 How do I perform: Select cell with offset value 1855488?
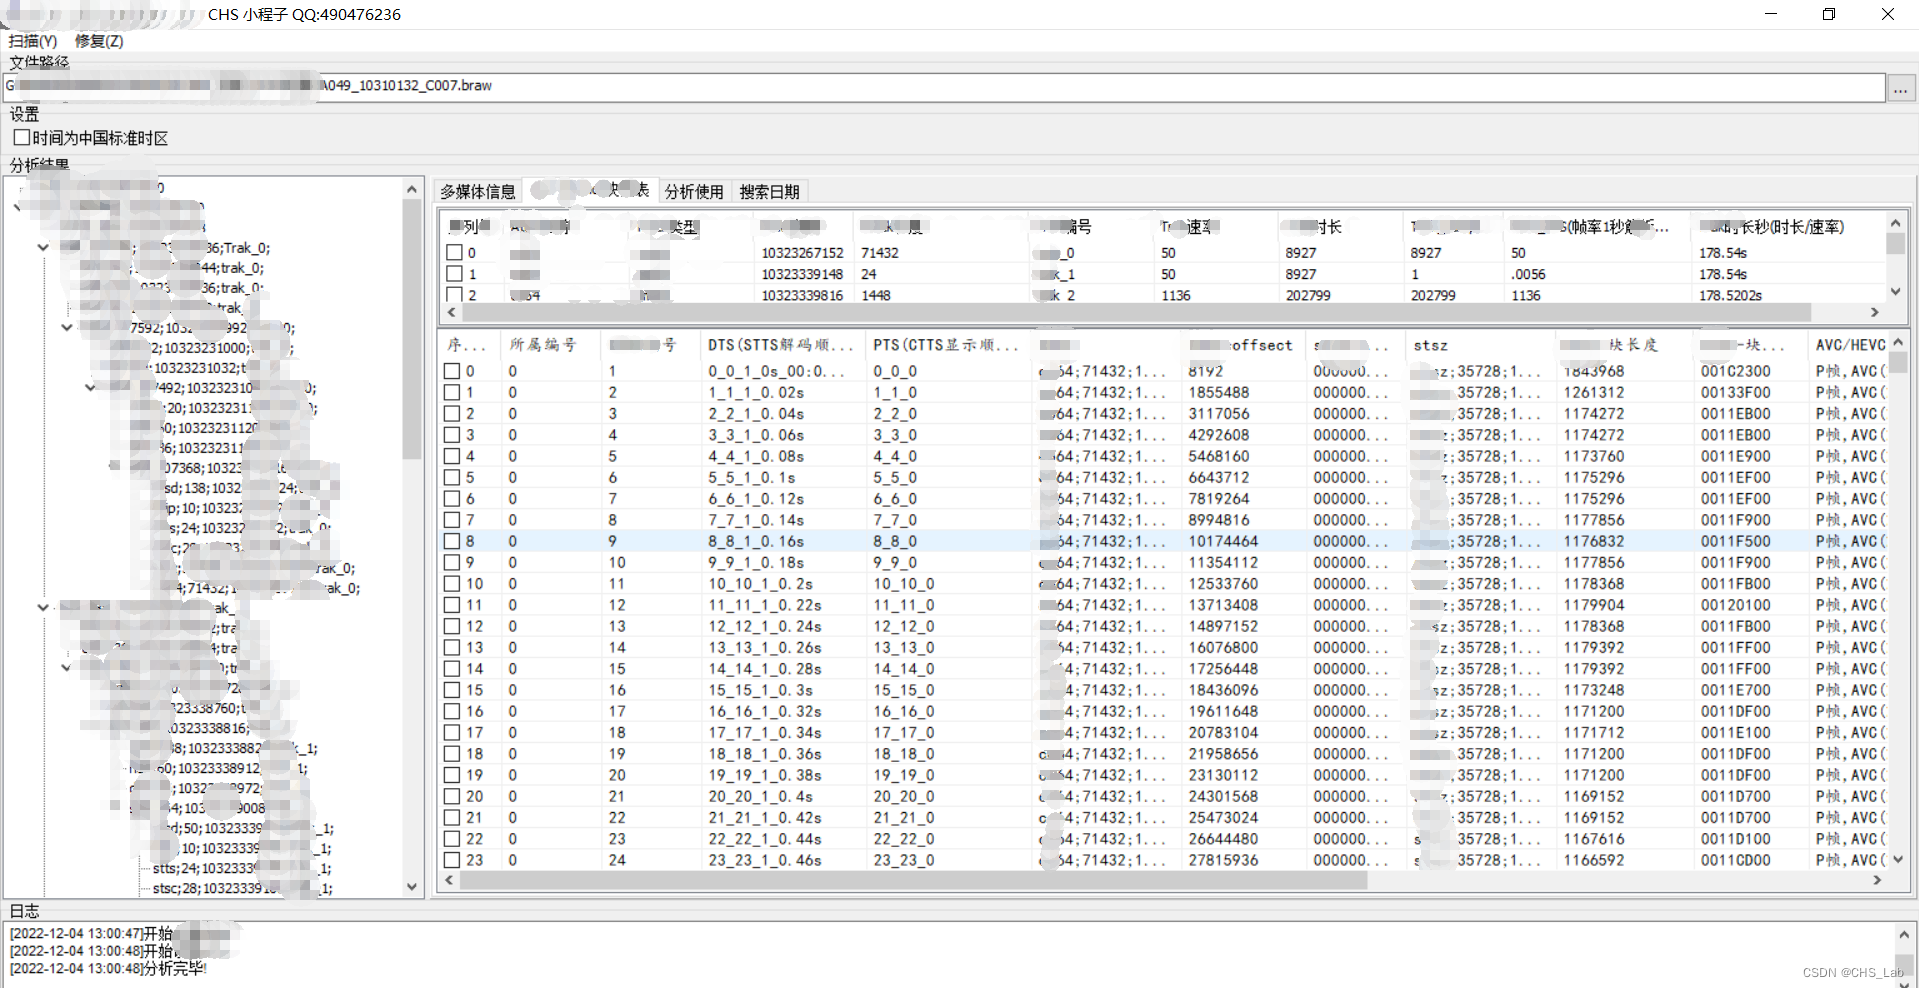[x=1218, y=393]
